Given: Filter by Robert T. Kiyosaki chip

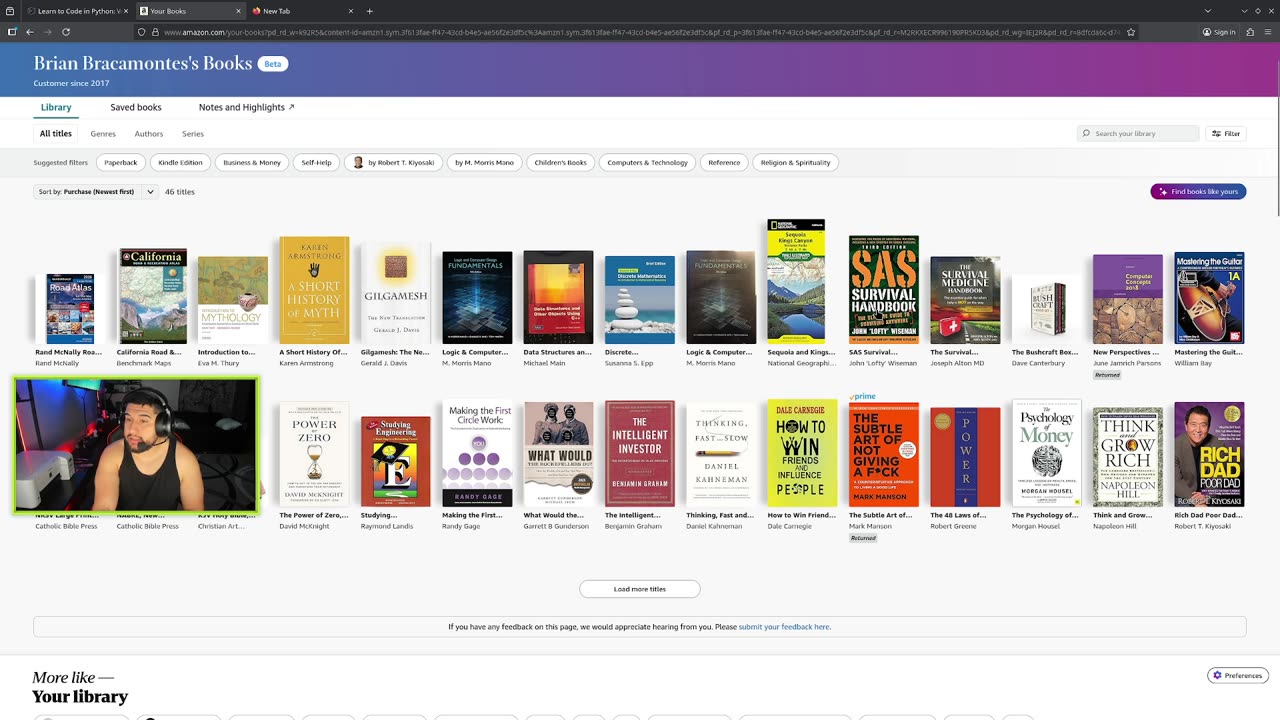Looking at the screenshot, I should pos(394,162).
